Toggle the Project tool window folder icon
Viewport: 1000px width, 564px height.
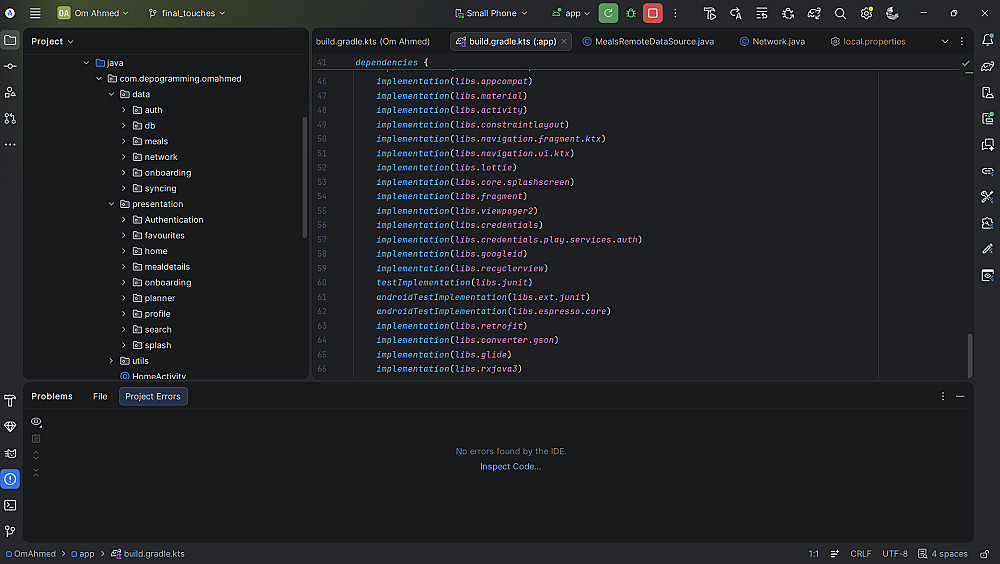pos(10,40)
